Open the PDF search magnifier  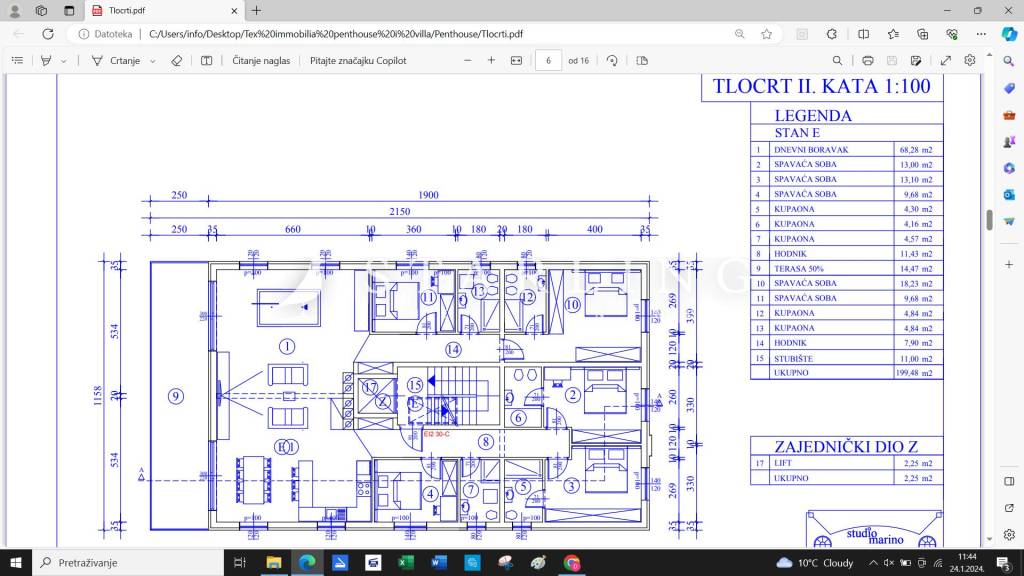837,60
